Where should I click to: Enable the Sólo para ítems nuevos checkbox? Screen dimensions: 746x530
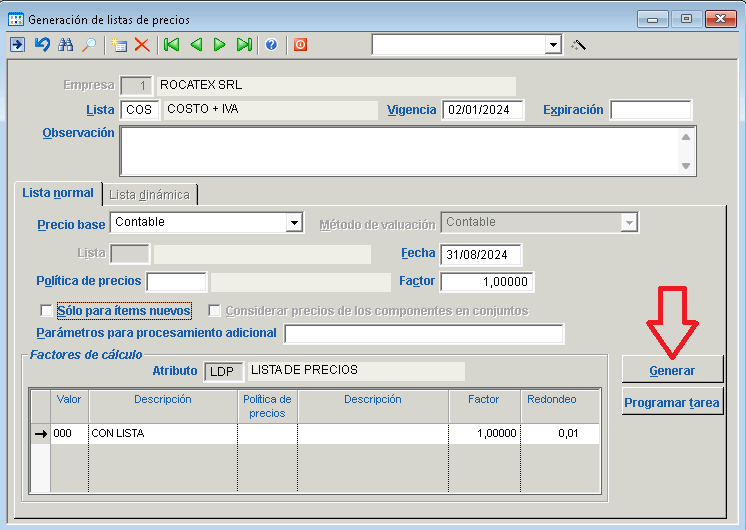pyautogui.click(x=46, y=311)
